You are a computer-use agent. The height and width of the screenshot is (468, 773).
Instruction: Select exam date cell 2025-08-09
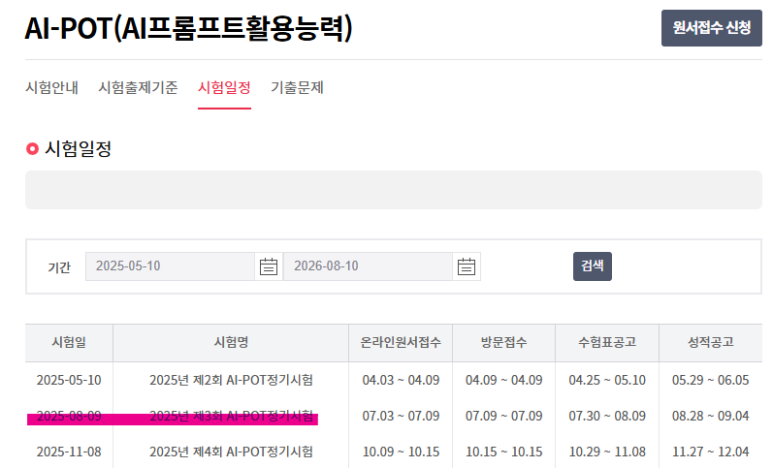tap(69, 416)
